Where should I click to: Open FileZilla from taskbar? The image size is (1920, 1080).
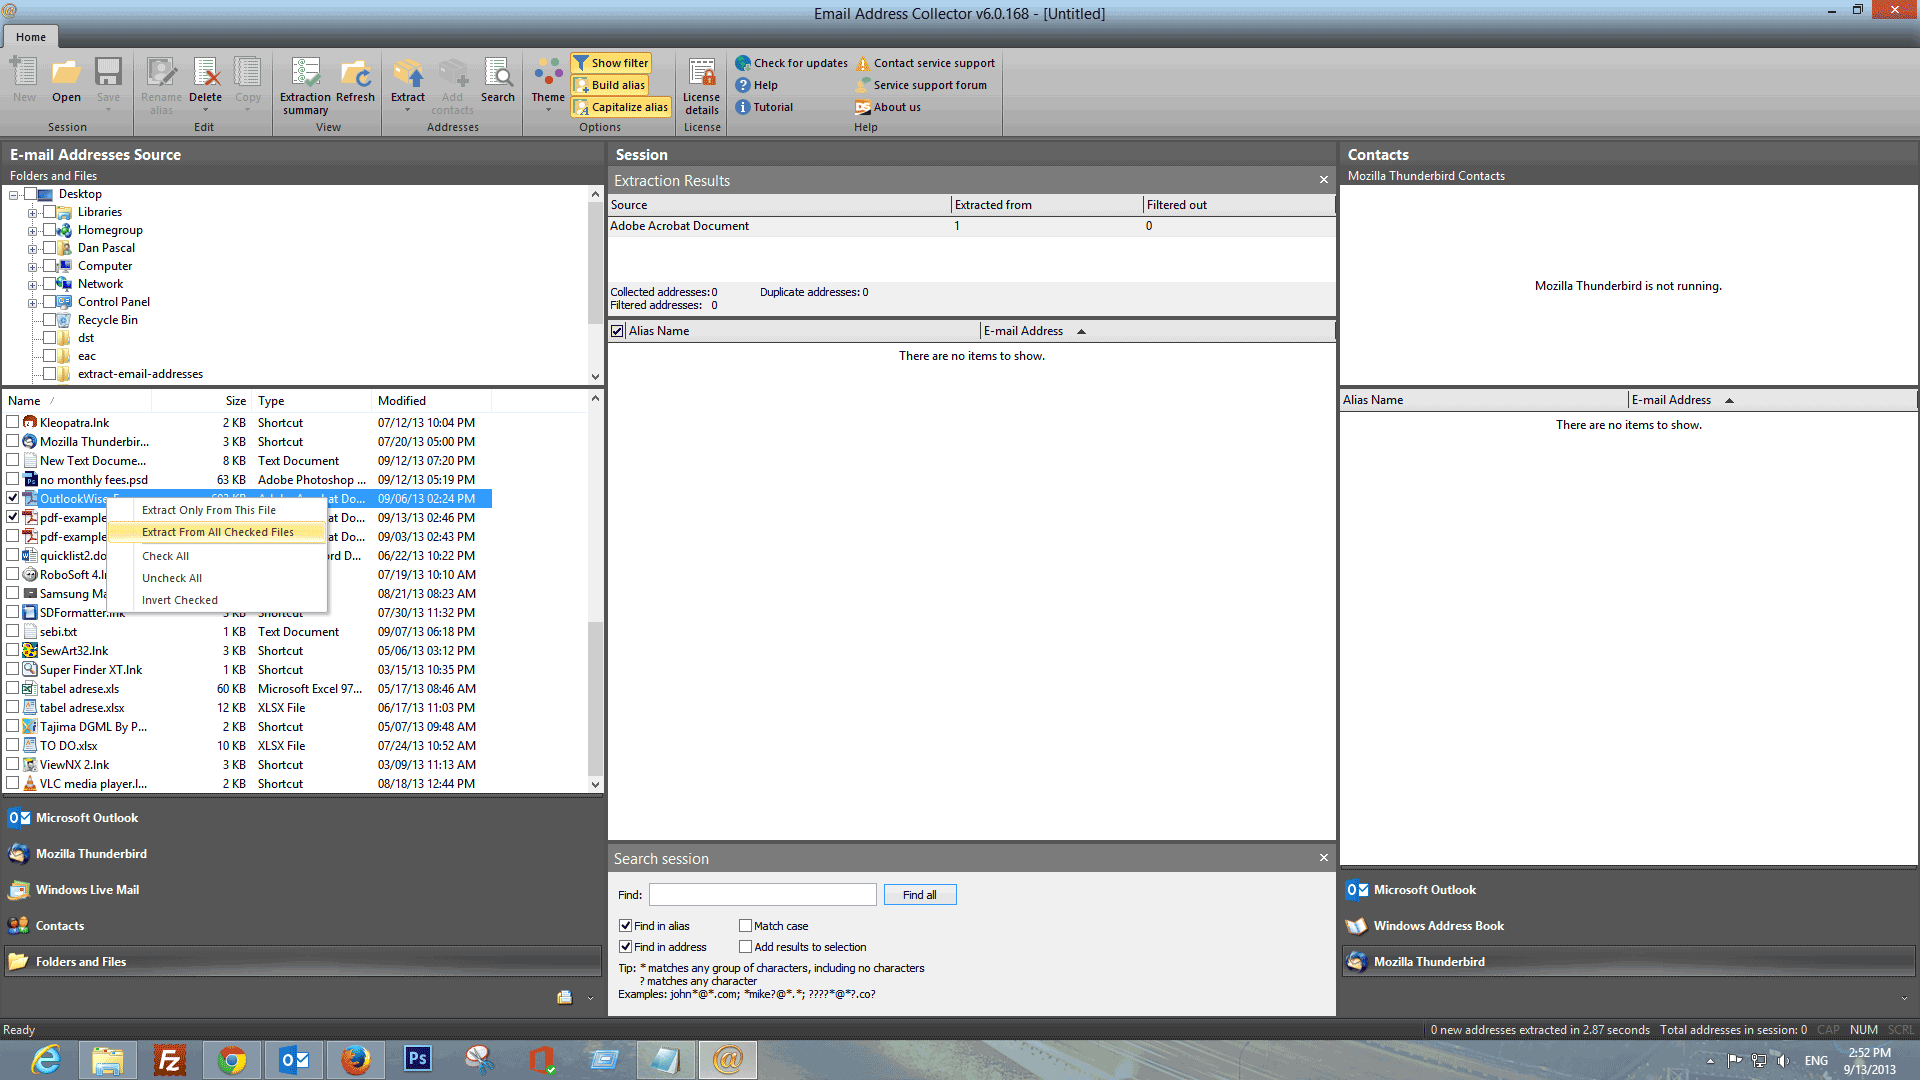(170, 1060)
